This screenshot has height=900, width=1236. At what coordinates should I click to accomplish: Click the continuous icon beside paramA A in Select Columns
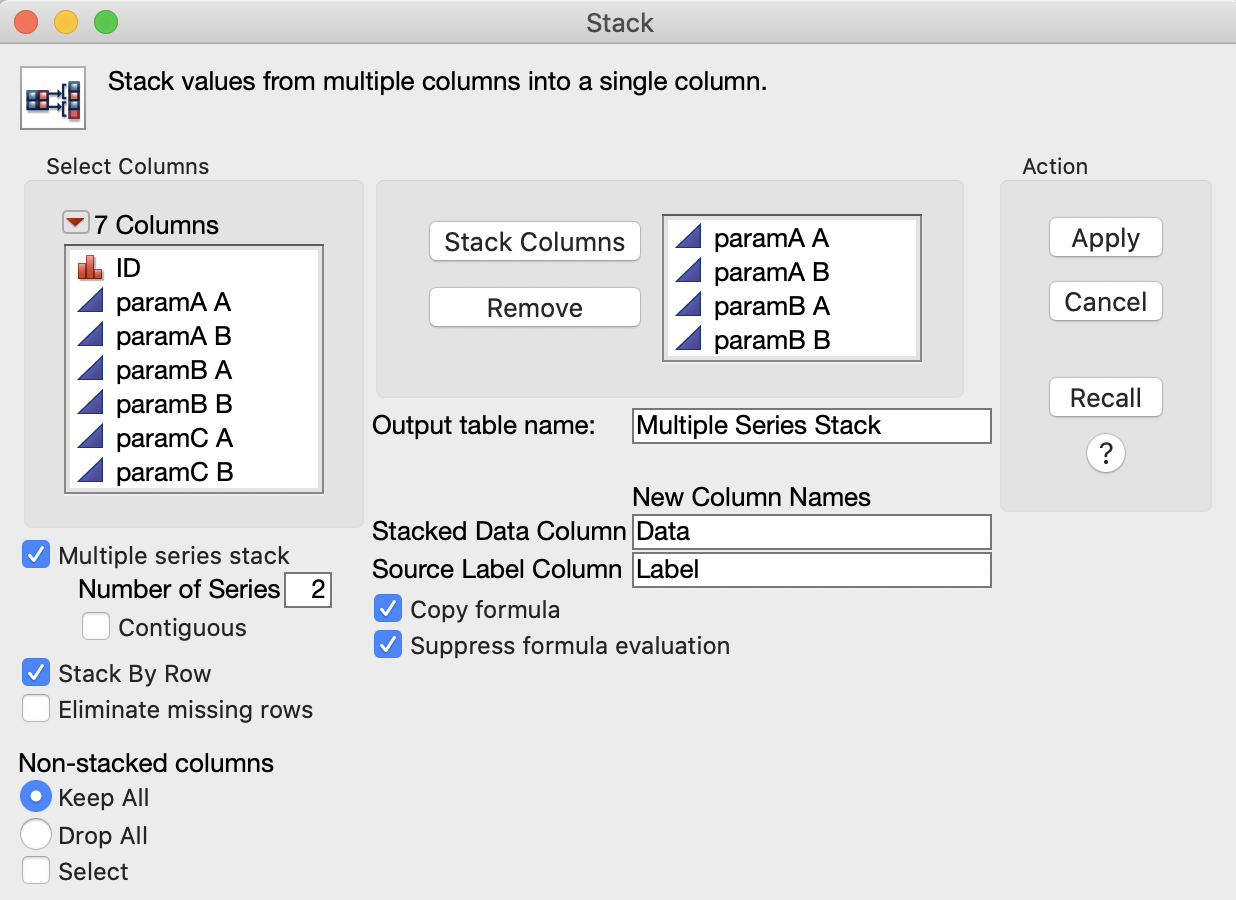(x=91, y=302)
